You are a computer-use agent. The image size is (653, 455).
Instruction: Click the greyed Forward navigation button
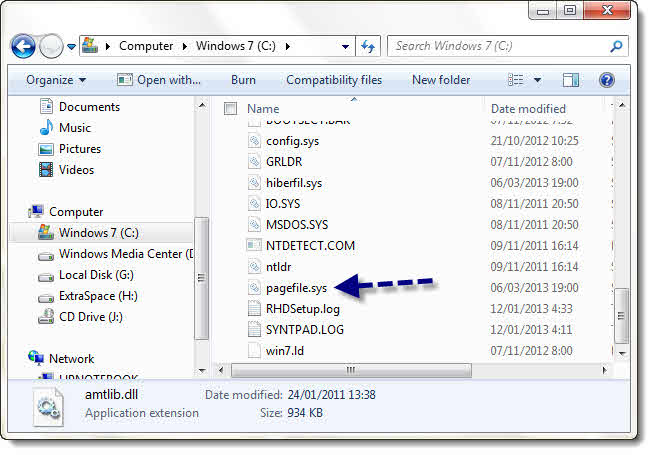coord(51,46)
